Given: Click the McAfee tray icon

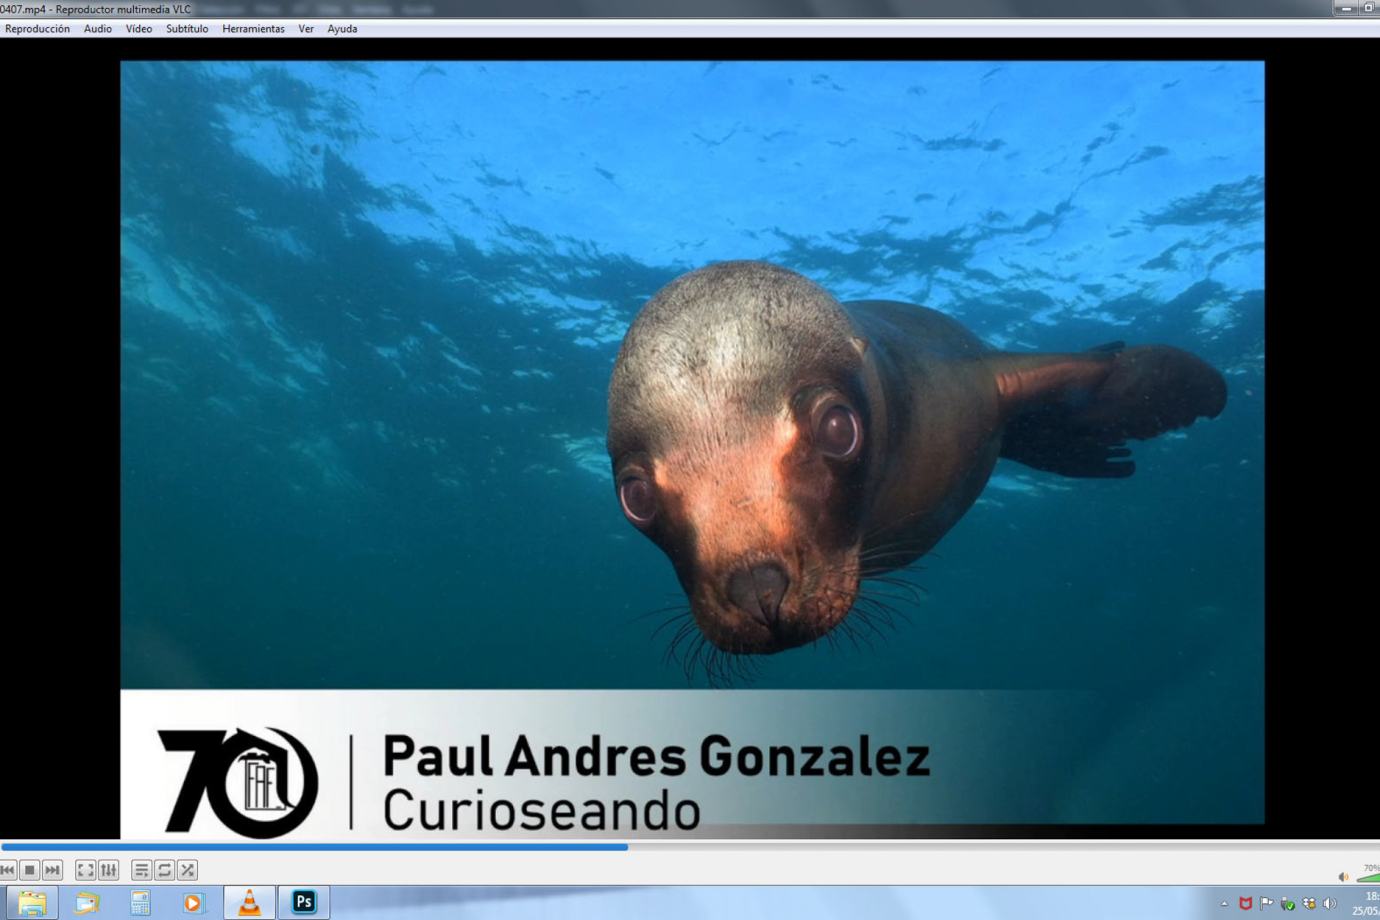Looking at the screenshot, I should pos(1245,903).
